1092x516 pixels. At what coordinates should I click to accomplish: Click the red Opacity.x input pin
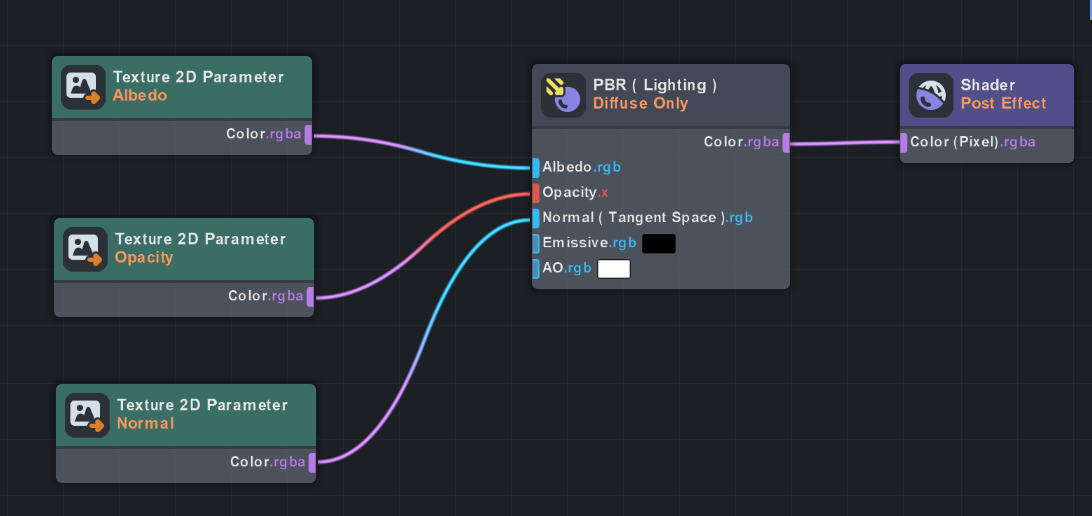point(536,192)
